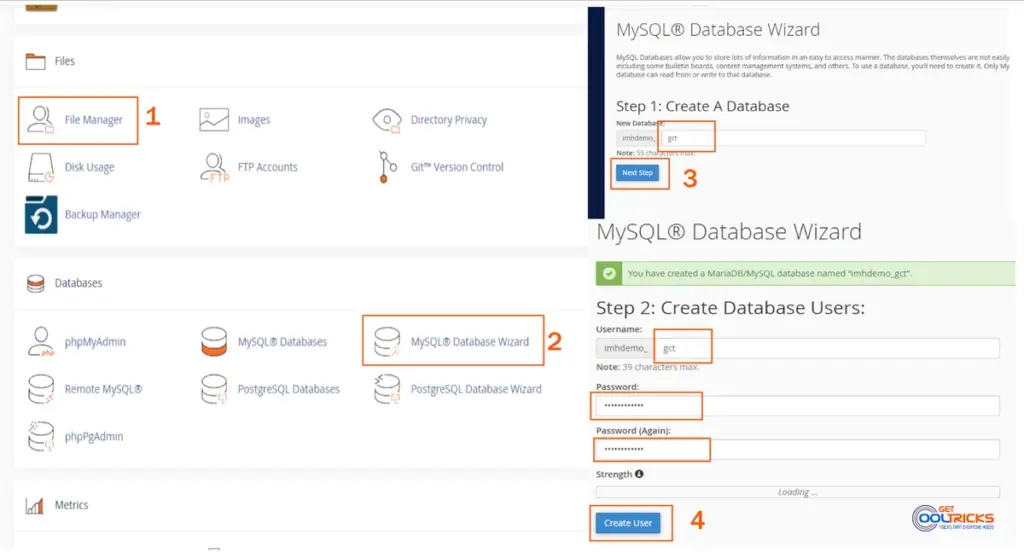Open PostgreSQL Databases icon

215,389
